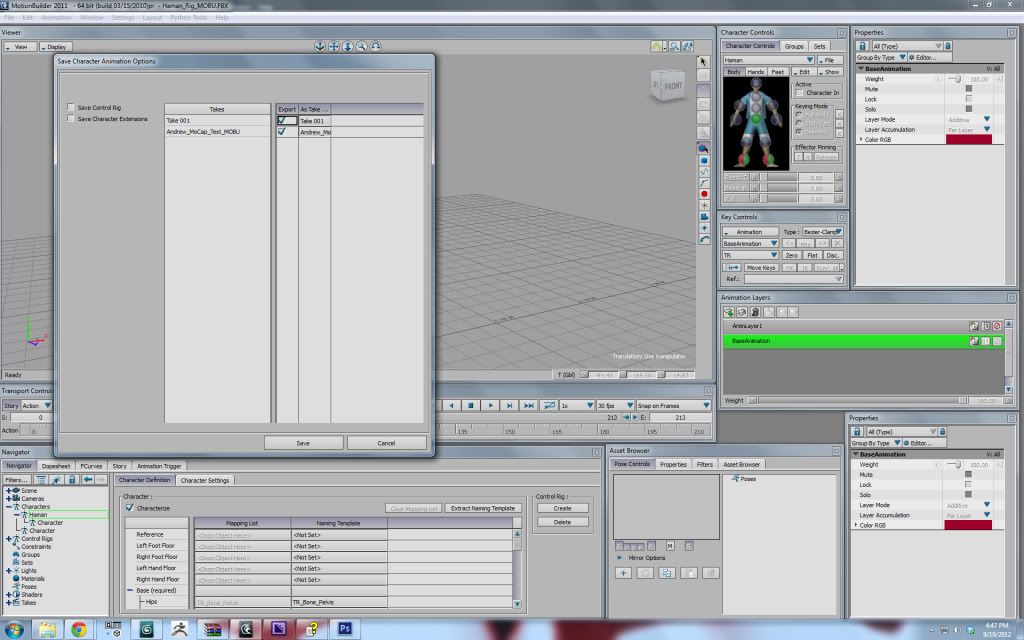
Task: Select the Haman character in the Navigator tree
Action: pos(38,515)
